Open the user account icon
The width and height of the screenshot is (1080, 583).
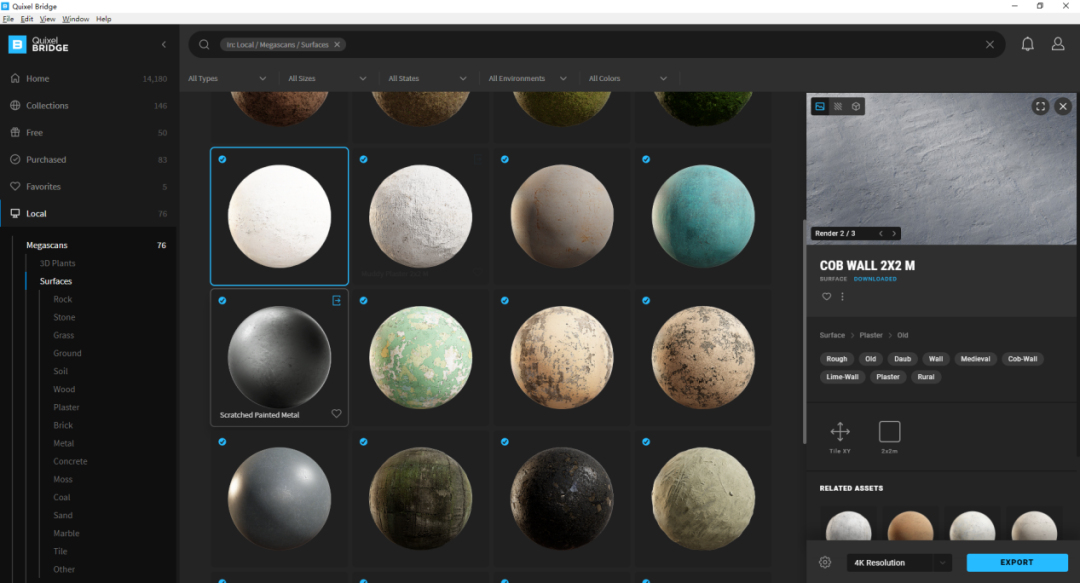click(1058, 44)
